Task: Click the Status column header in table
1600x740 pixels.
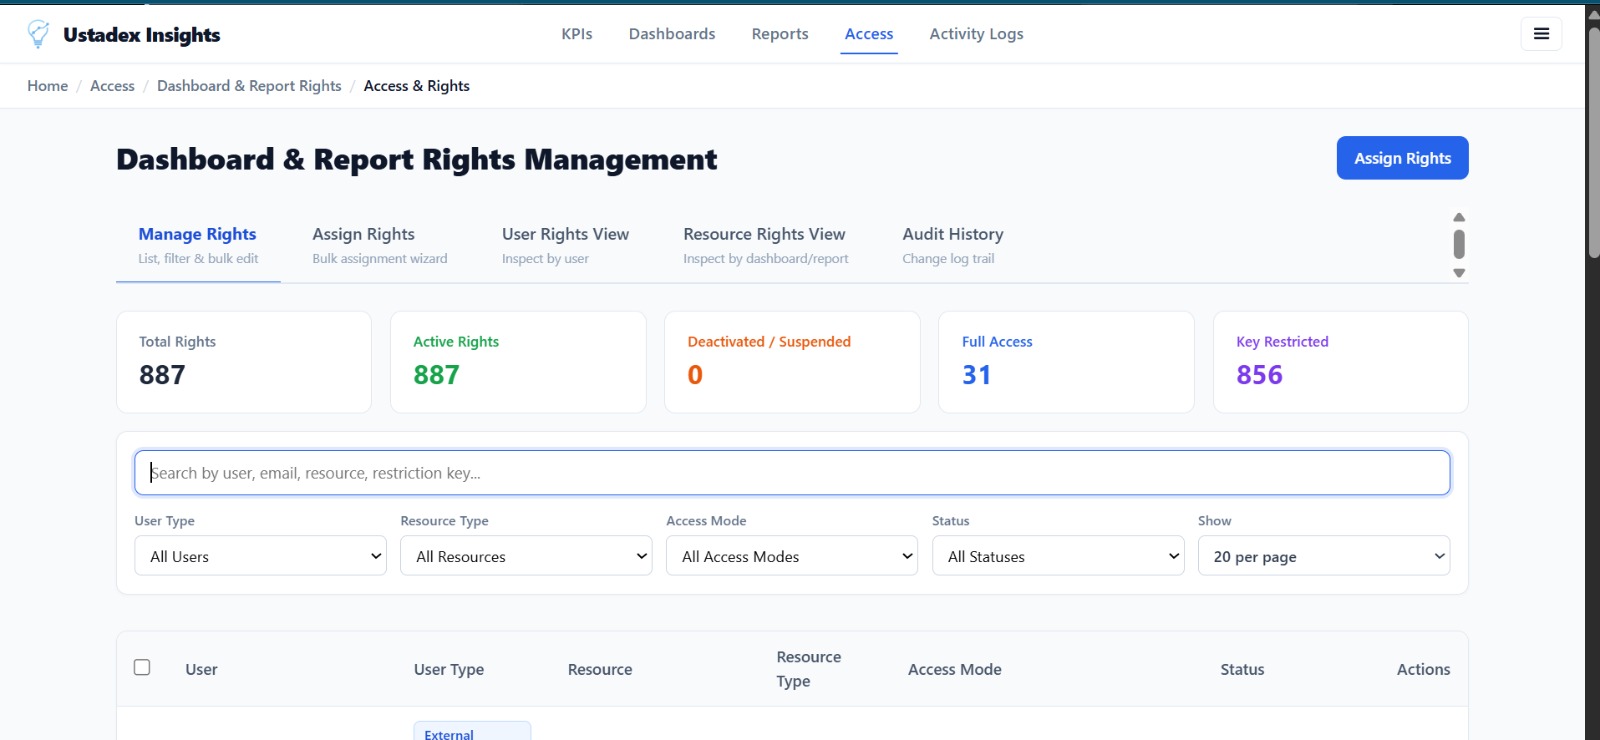Action: (x=1242, y=669)
